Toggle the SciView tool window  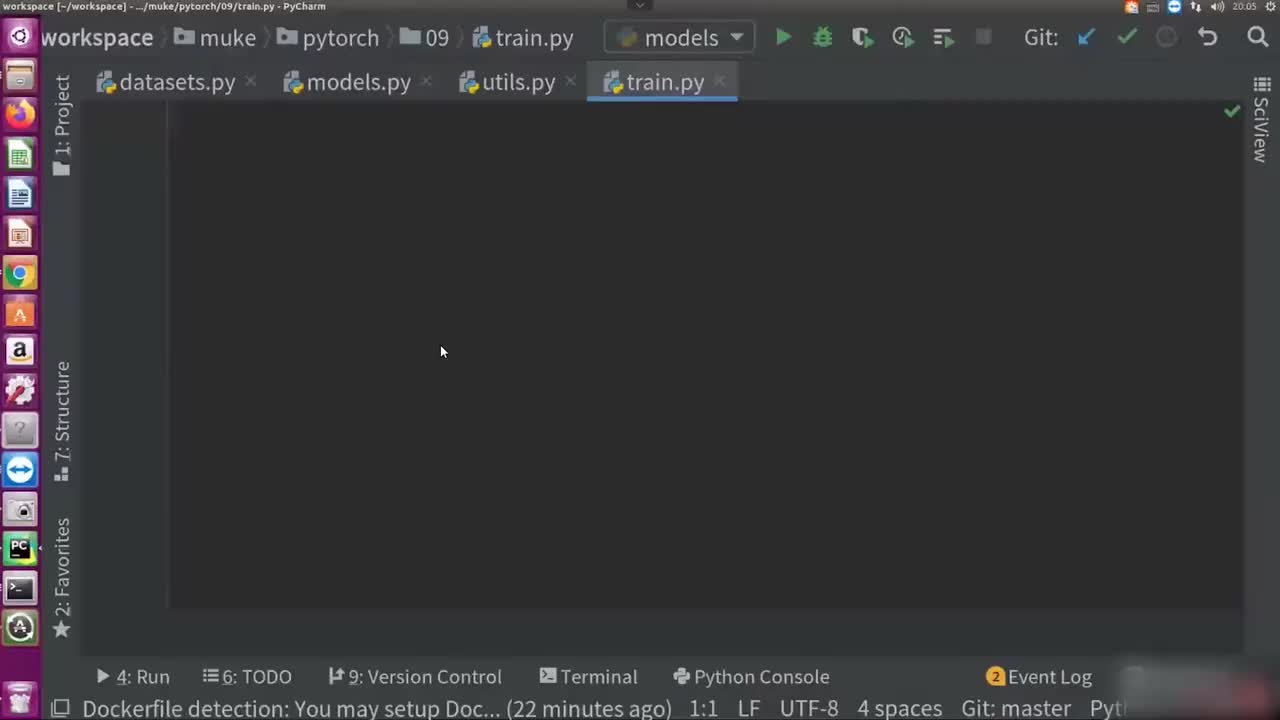click(x=1261, y=121)
